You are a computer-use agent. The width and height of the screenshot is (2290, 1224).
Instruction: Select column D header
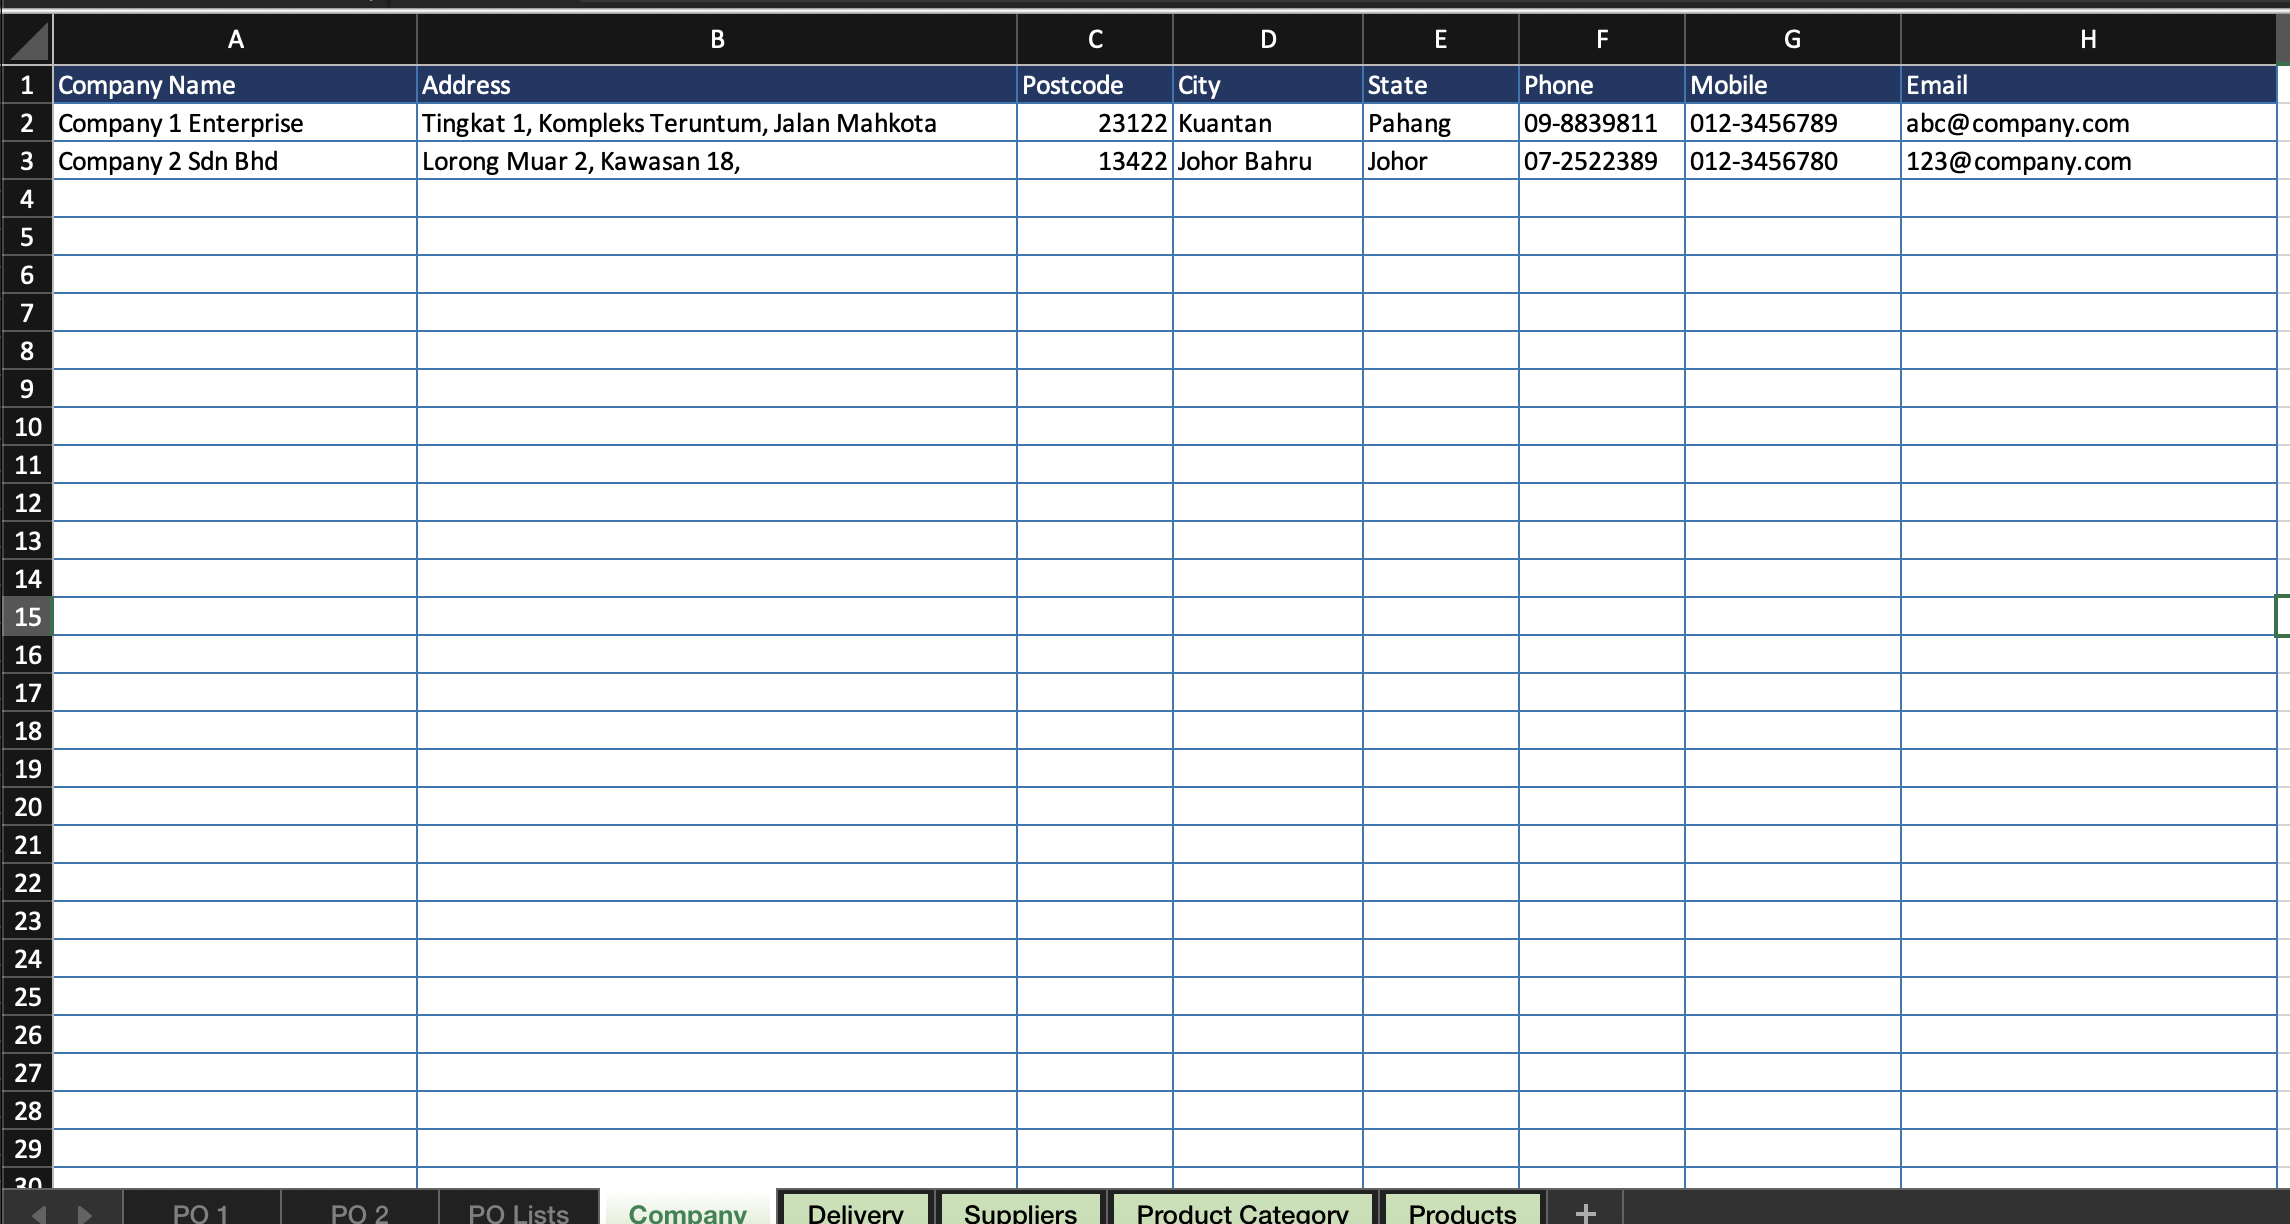point(1268,40)
